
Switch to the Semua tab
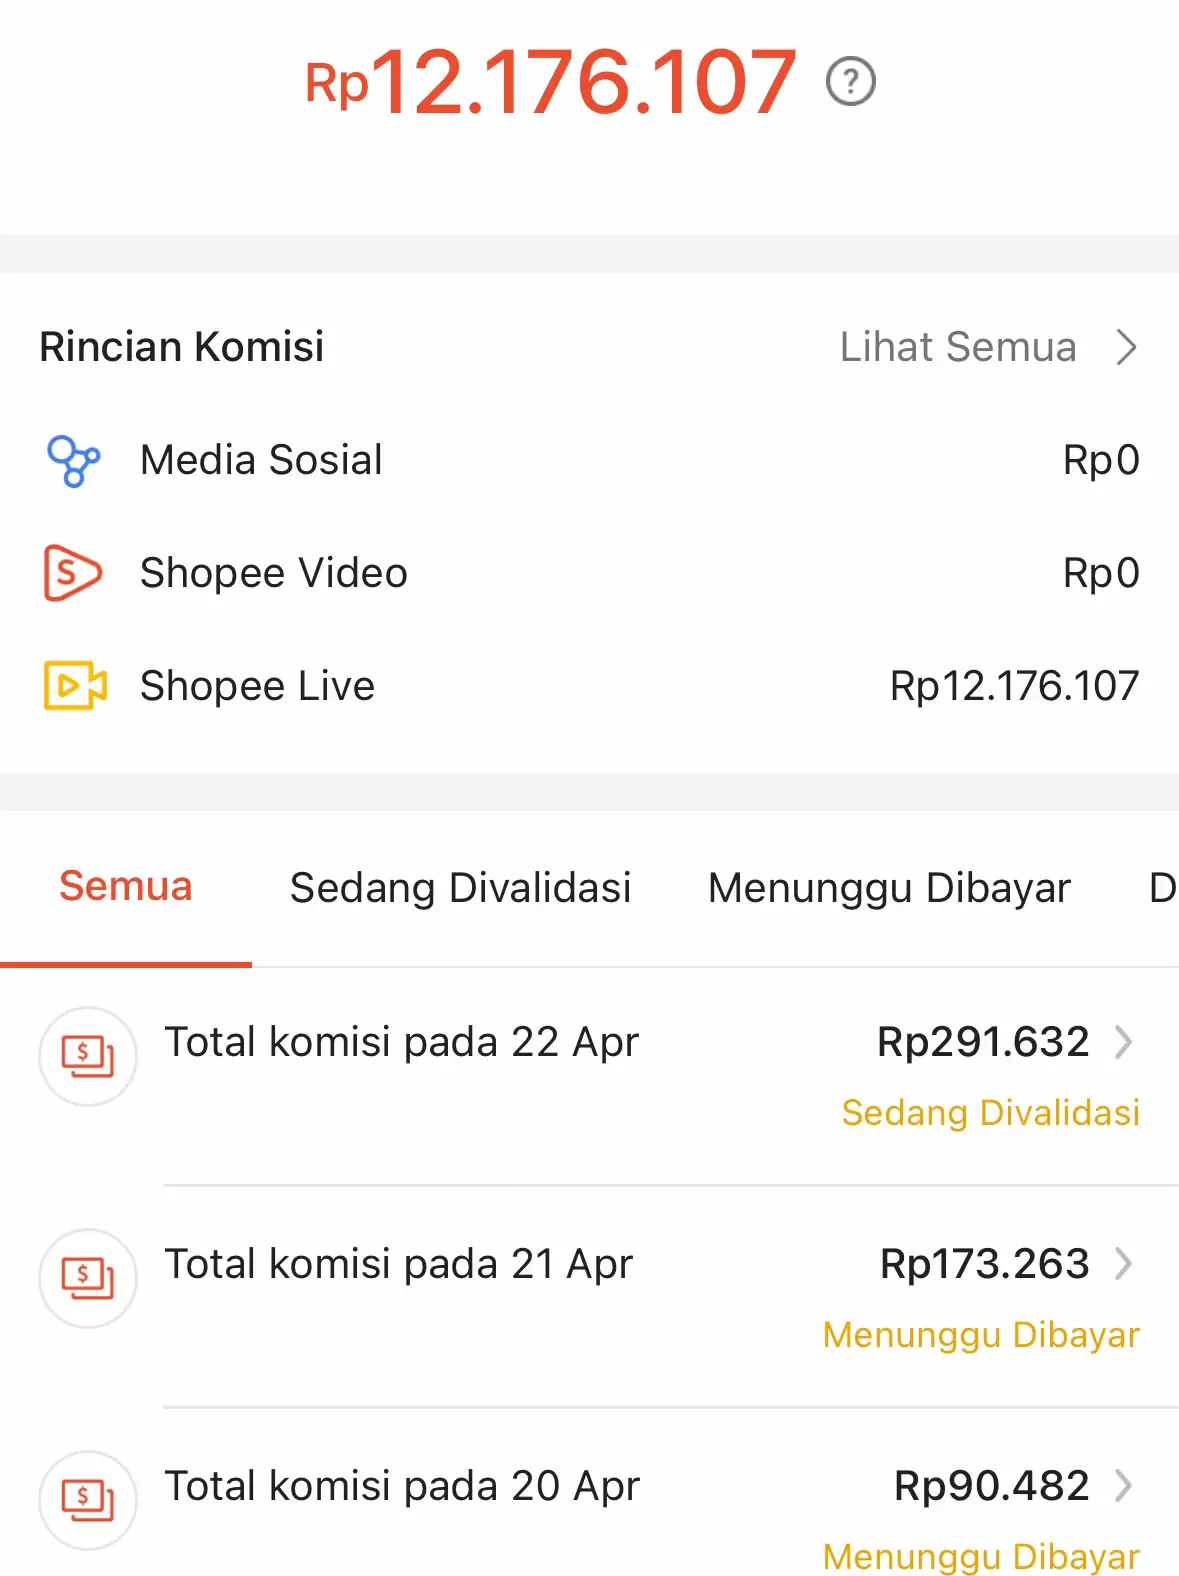click(125, 887)
